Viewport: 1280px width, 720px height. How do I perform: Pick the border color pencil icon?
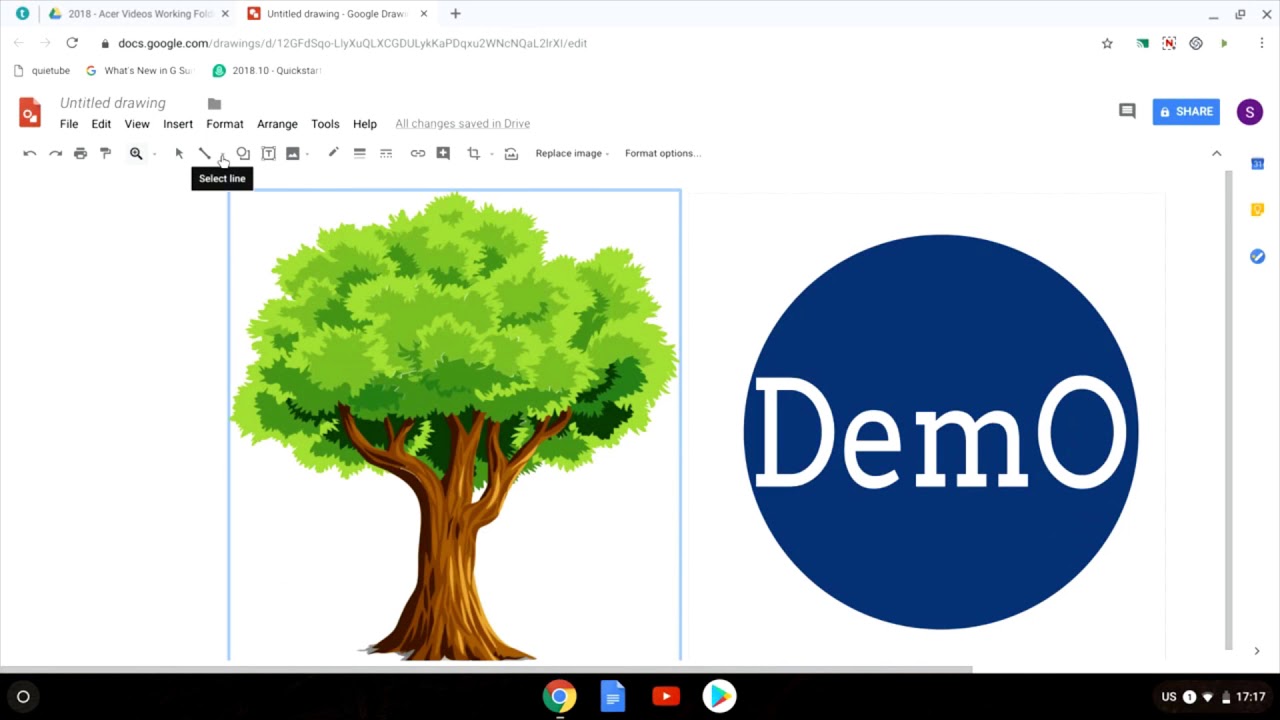(333, 153)
